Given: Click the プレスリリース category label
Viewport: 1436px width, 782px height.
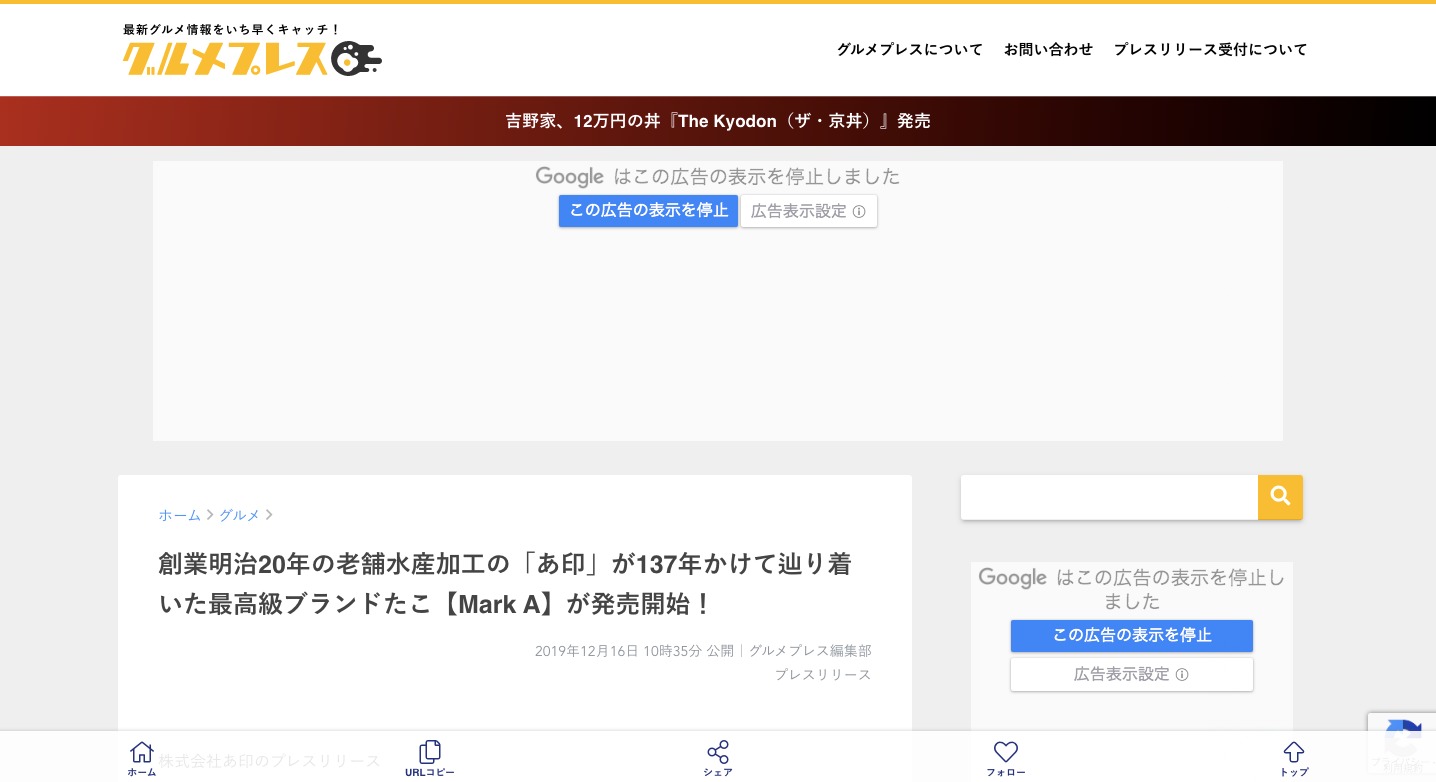Looking at the screenshot, I should point(823,675).
